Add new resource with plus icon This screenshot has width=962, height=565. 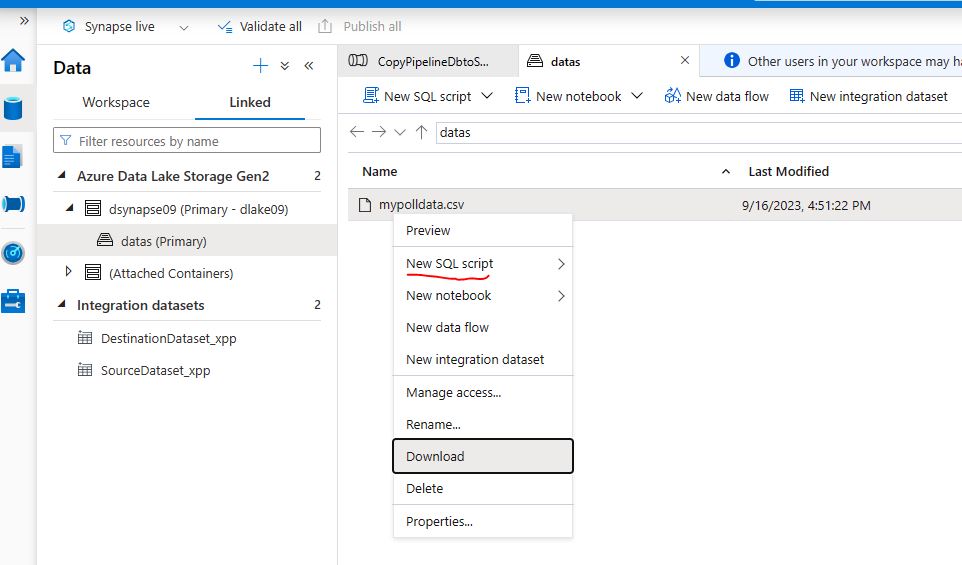[x=260, y=66]
